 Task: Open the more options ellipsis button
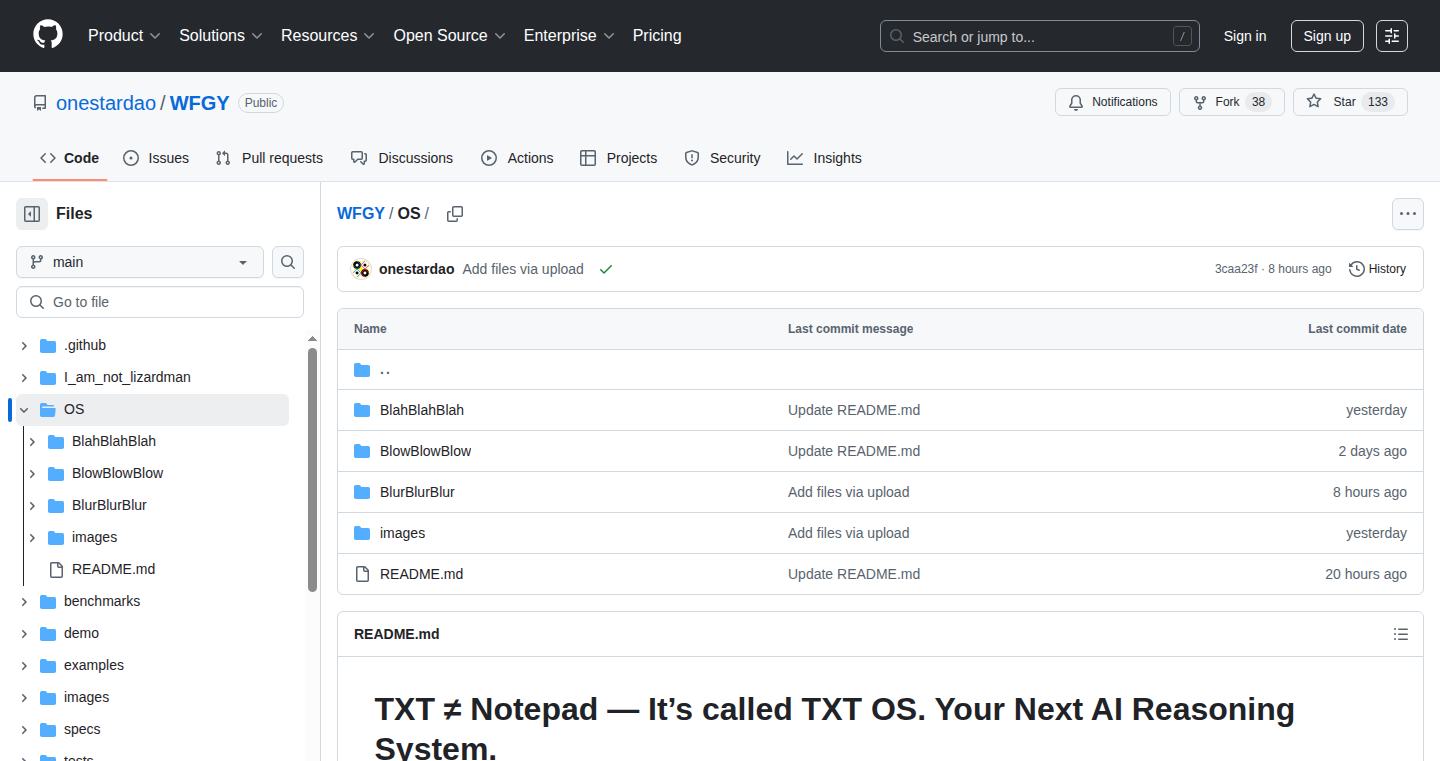(x=1408, y=214)
